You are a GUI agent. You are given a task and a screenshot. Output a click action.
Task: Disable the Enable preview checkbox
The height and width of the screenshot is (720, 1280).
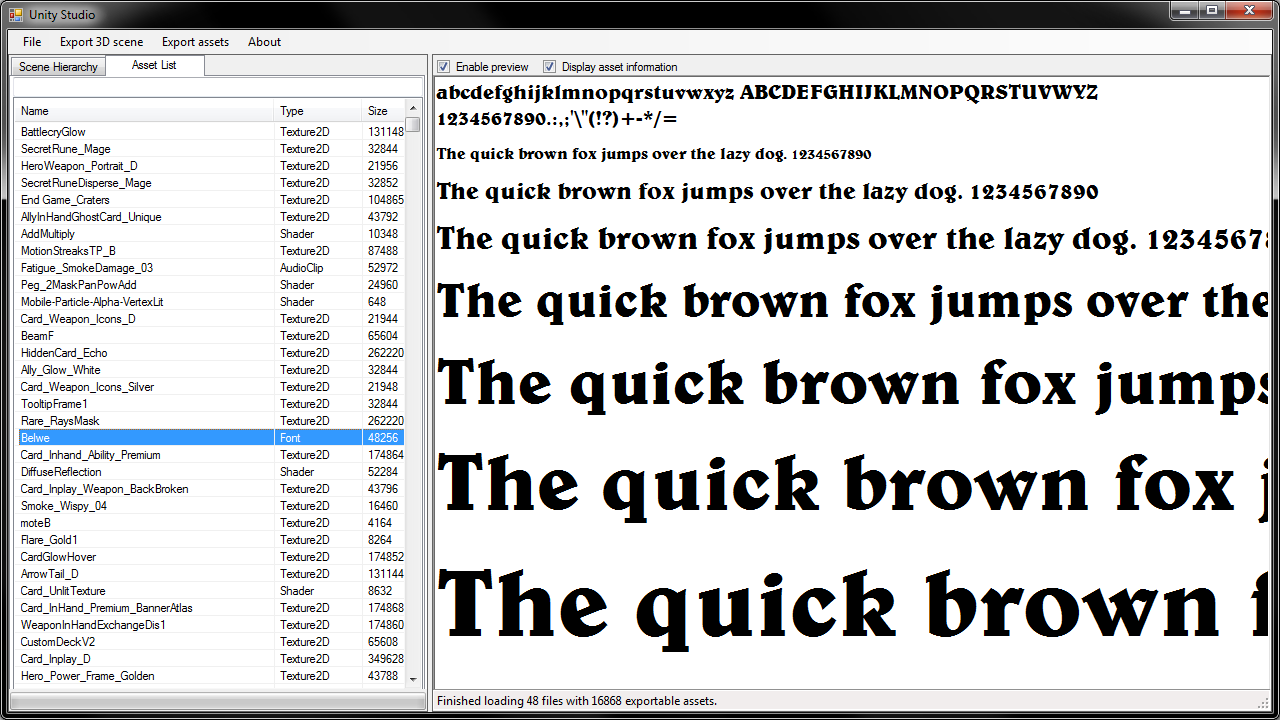[444, 66]
